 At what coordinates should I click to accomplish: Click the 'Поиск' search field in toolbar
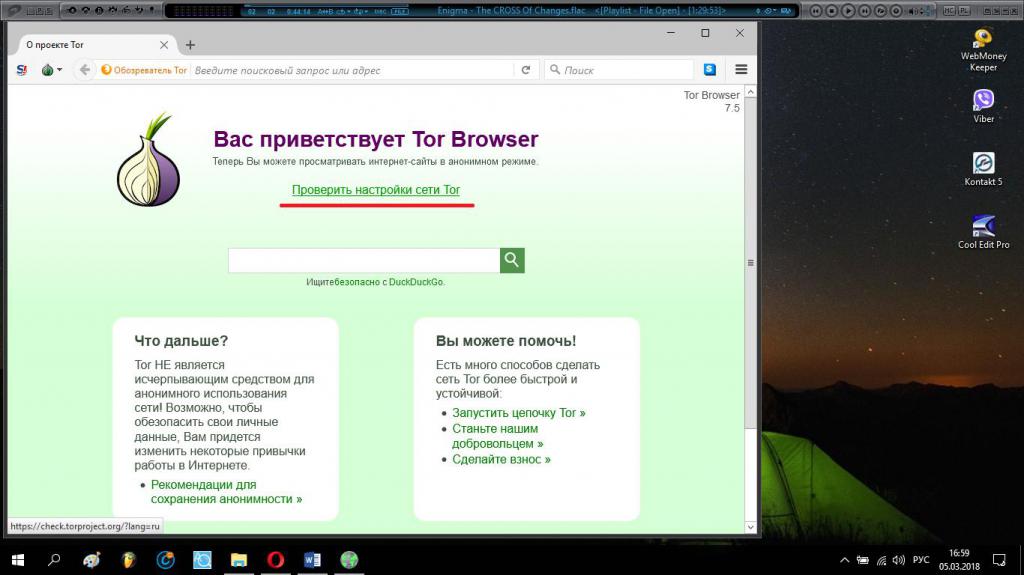point(618,70)
